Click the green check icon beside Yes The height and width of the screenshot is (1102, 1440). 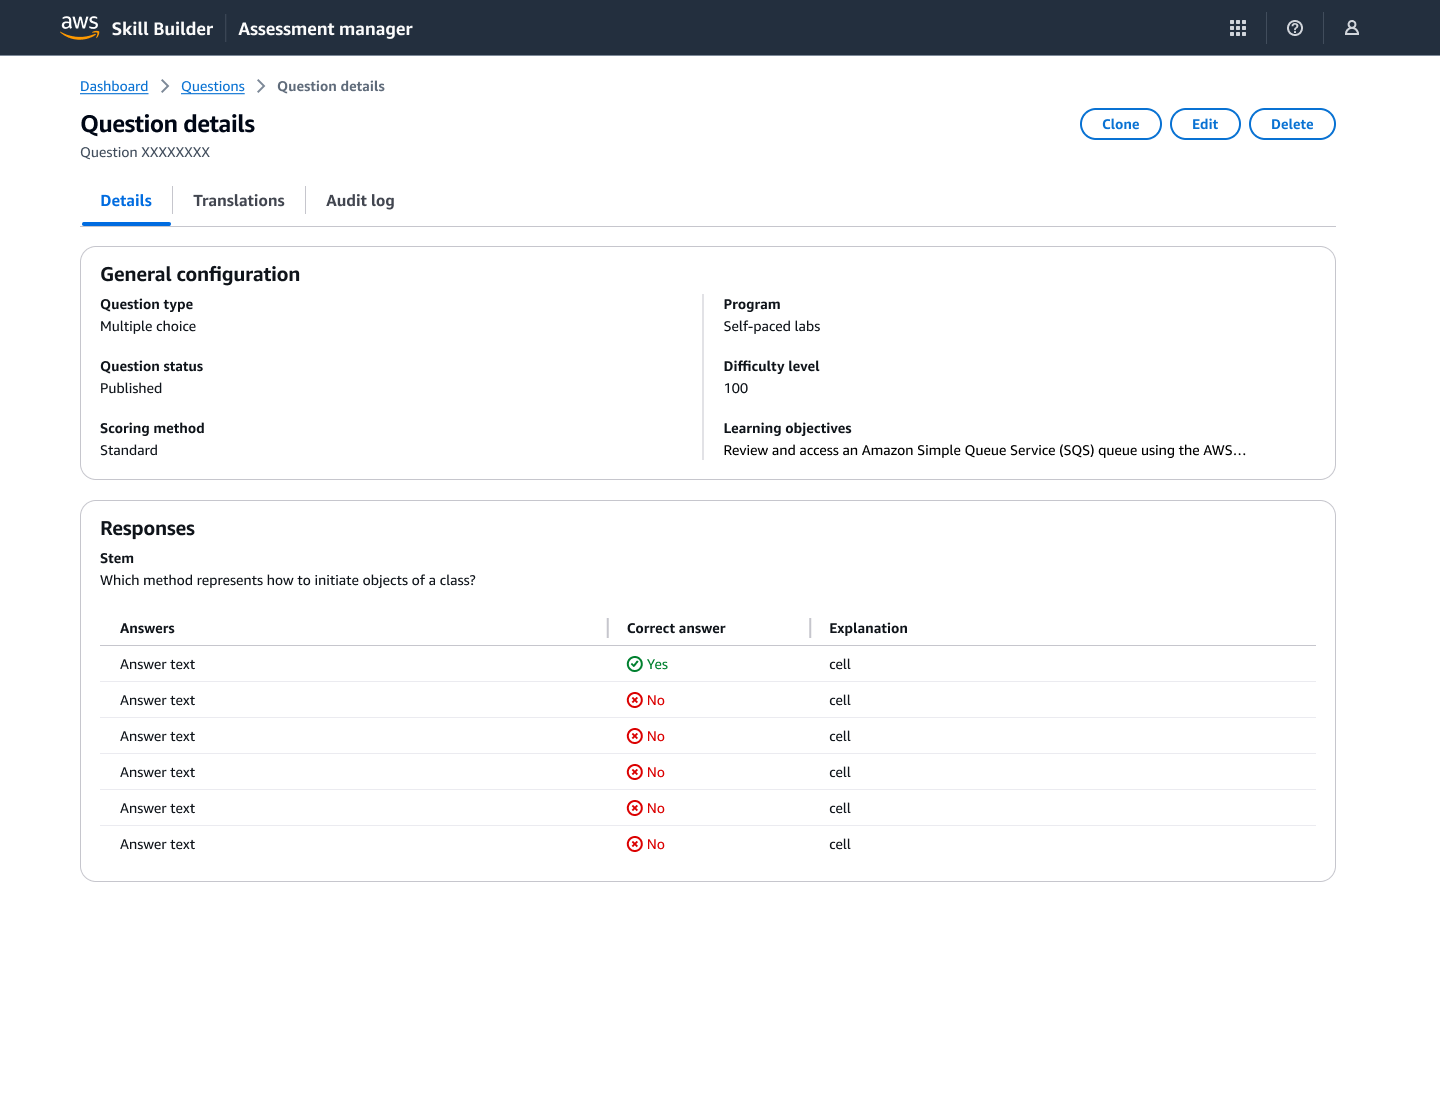[635, 664]
